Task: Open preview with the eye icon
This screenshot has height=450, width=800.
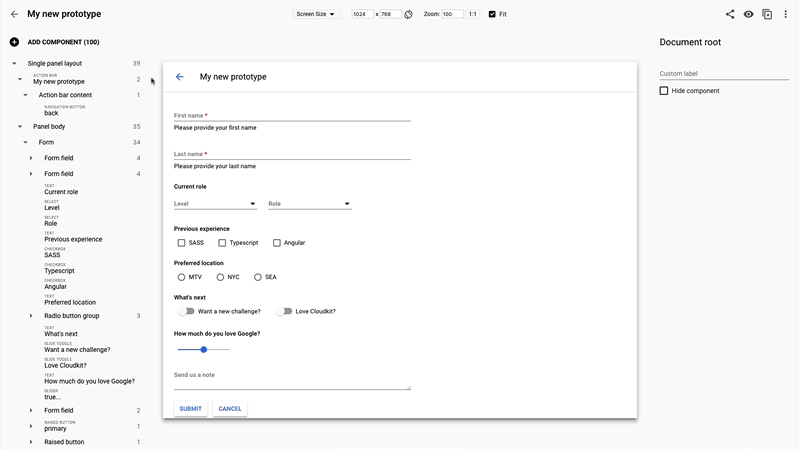Action: (748, 14)
